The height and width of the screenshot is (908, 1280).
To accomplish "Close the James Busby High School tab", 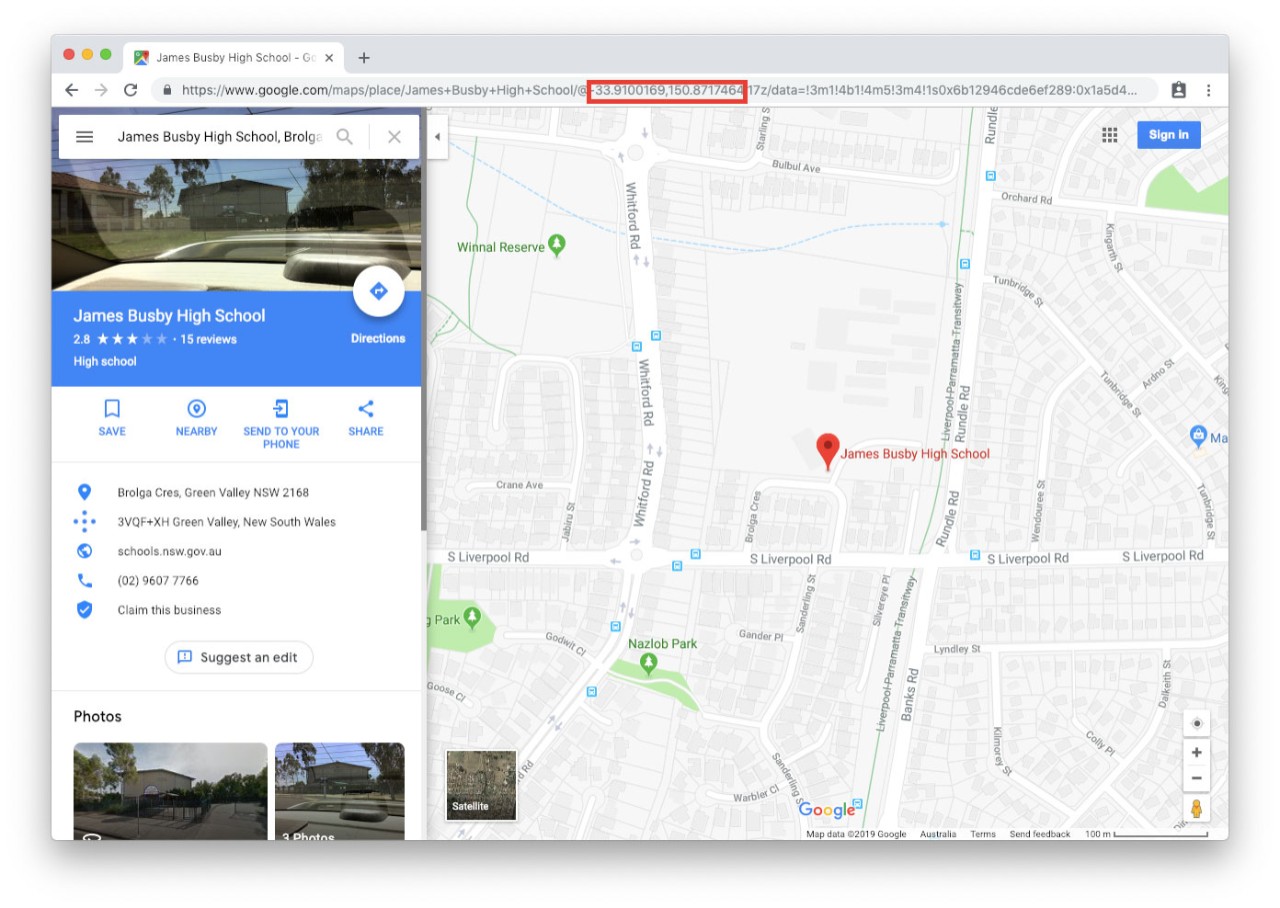I will click(x=329, y=58).
